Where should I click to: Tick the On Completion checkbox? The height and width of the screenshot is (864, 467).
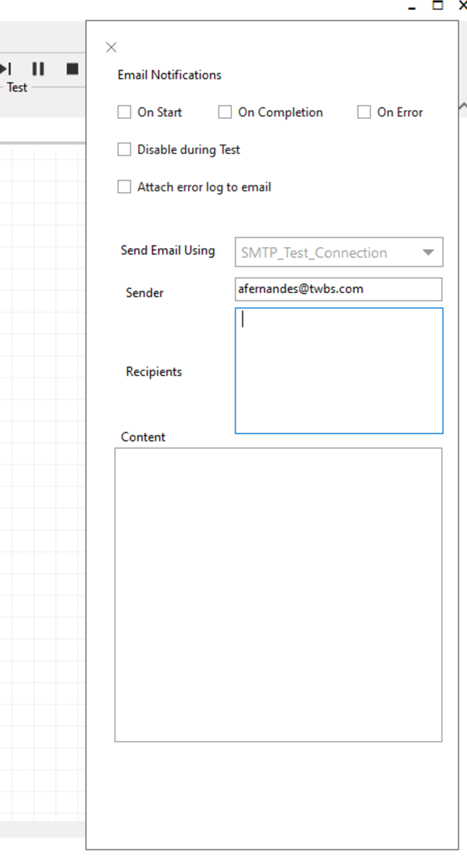tap(225, 112)
